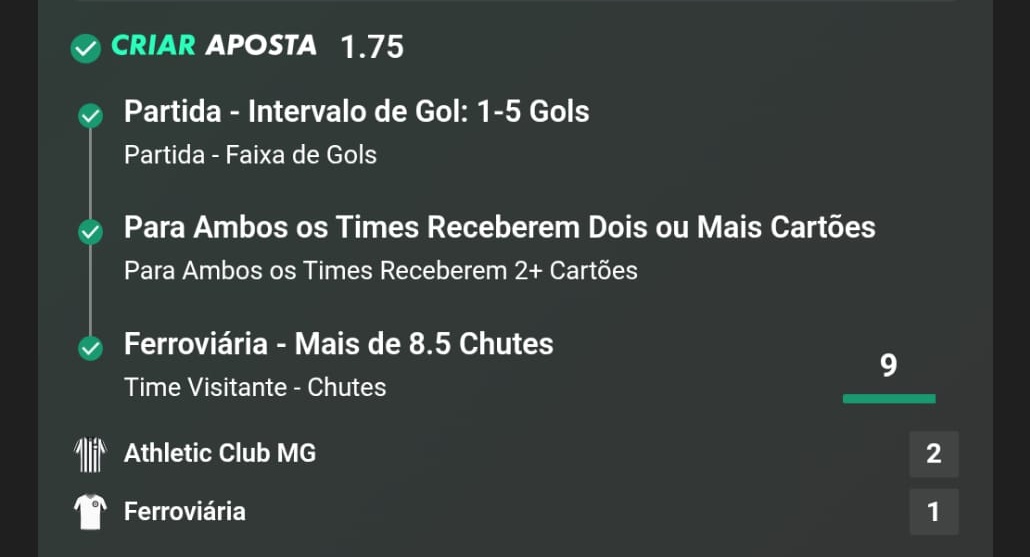Click the Athletic Club MG striped jersey icon
The height and width of the screenshot is (557, 1030).
90,454
